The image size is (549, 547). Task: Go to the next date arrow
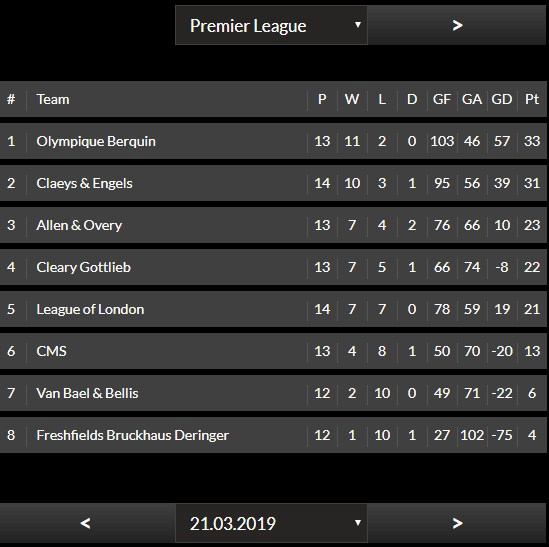[x=457, y=523]
